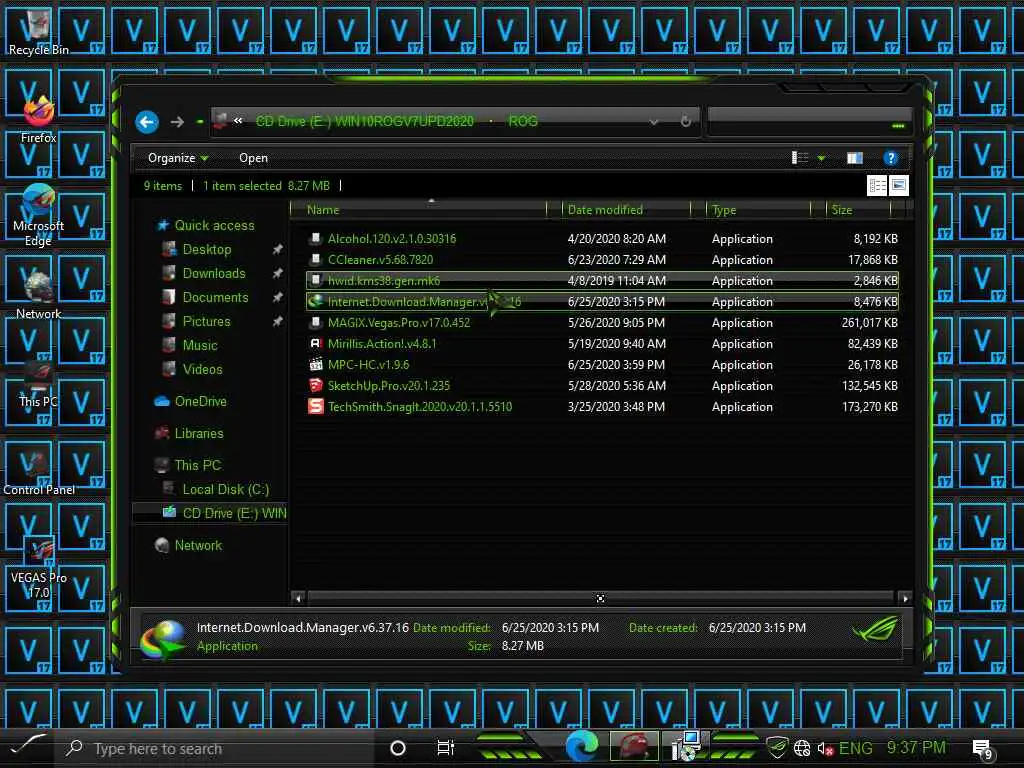1024x768 pixels.
Task: Click the MPC-HC.v1.9.6 clapperboard icon
Action: pos(315,364)
